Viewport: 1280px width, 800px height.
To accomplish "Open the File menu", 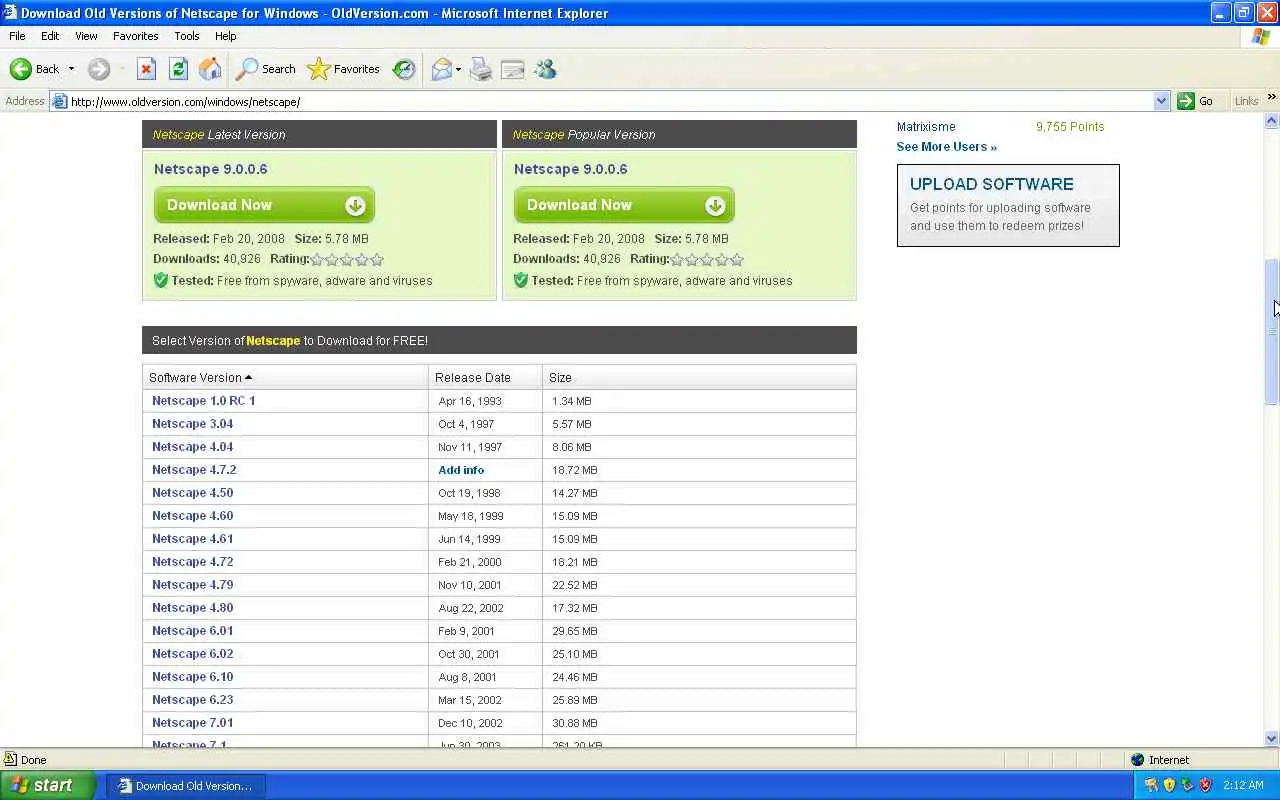I will click(17, 36).
